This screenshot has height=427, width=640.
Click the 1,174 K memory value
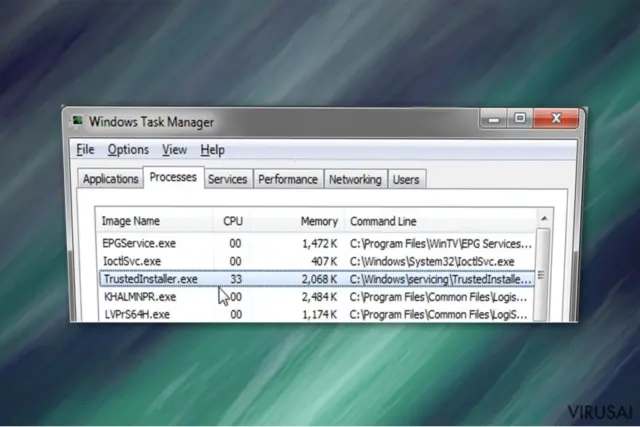[319, 314]
